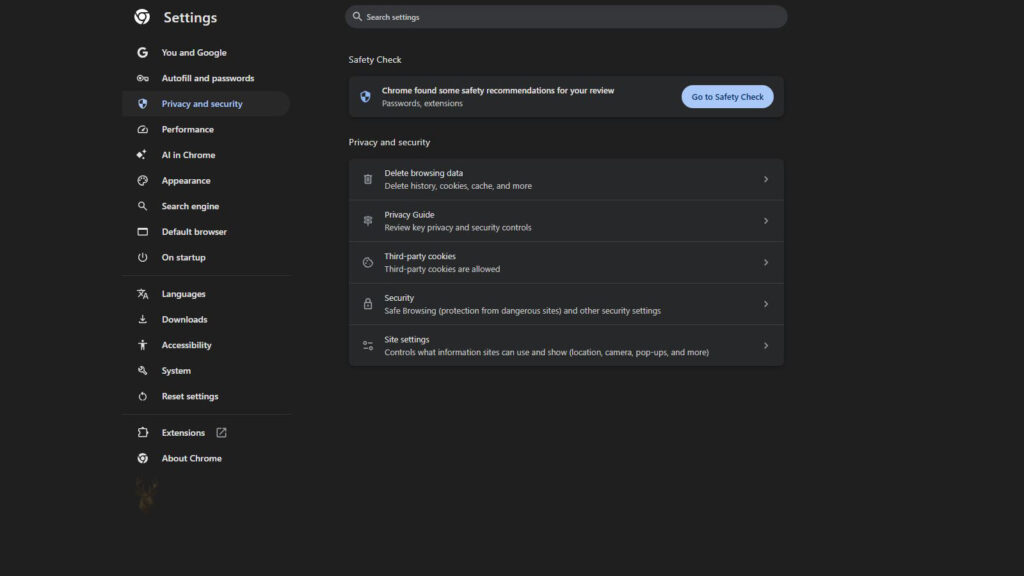Click the sparkle icon for AI in Chrome
1024x576 pixels.
[x=142, y=155]
